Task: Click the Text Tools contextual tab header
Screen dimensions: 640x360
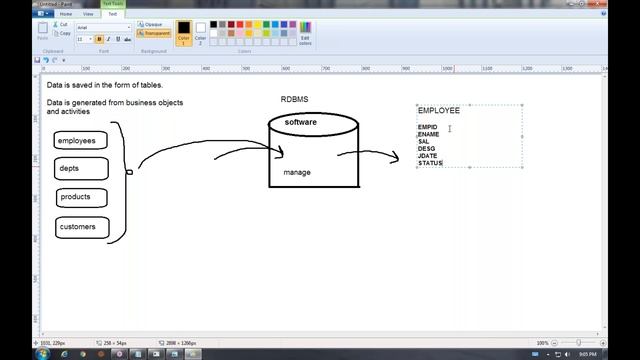Action: pyautogui.click(x=113, y=4)
